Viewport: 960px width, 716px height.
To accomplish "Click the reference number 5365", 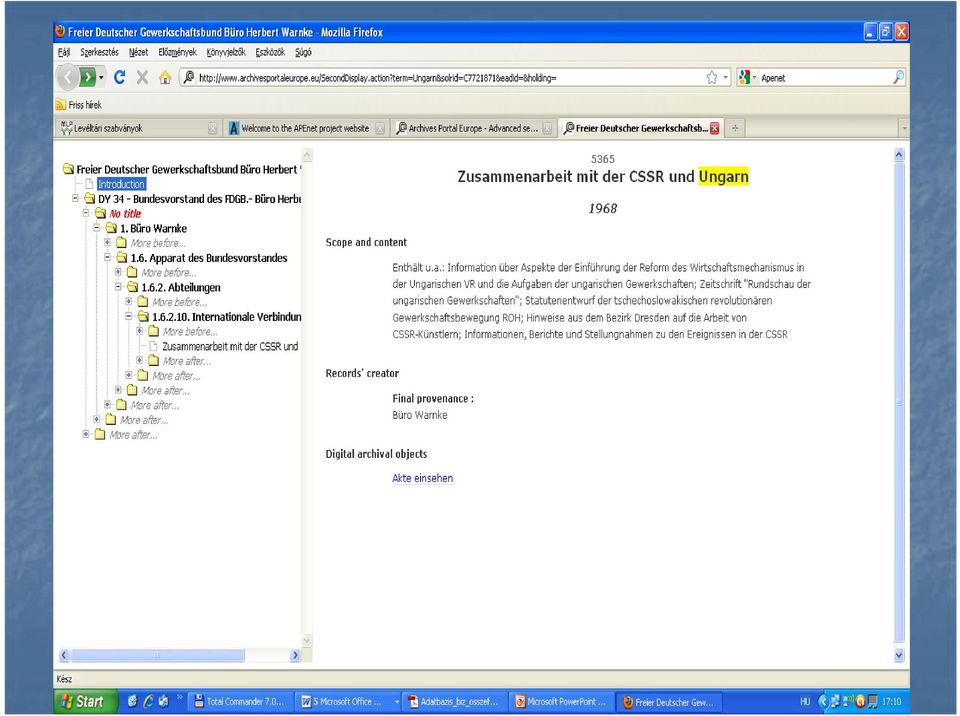I will pyautogui.click(x=602, y=159).
